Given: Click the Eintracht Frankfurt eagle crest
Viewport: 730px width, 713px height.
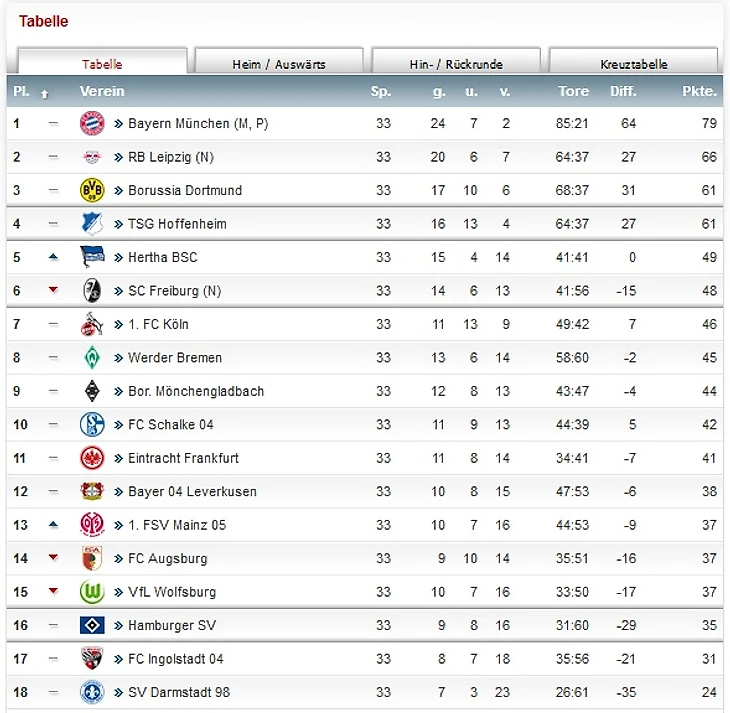Looking at the screenshot, I should 92,458.
